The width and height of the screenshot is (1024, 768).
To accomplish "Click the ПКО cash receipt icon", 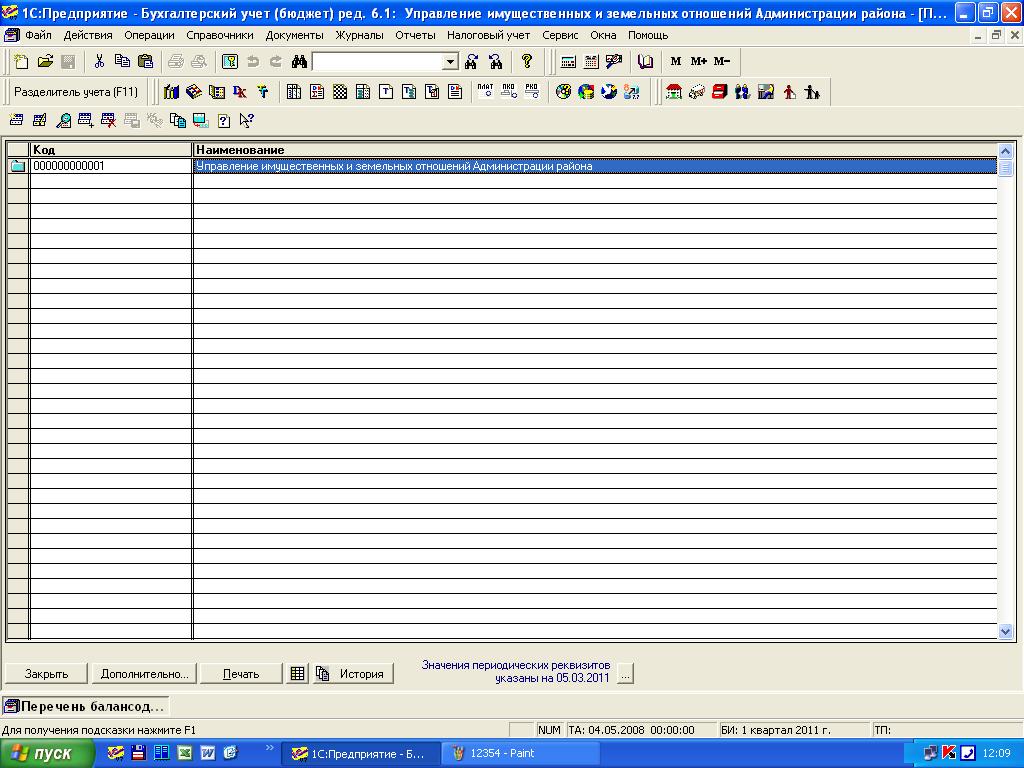I will pos(509,91).
